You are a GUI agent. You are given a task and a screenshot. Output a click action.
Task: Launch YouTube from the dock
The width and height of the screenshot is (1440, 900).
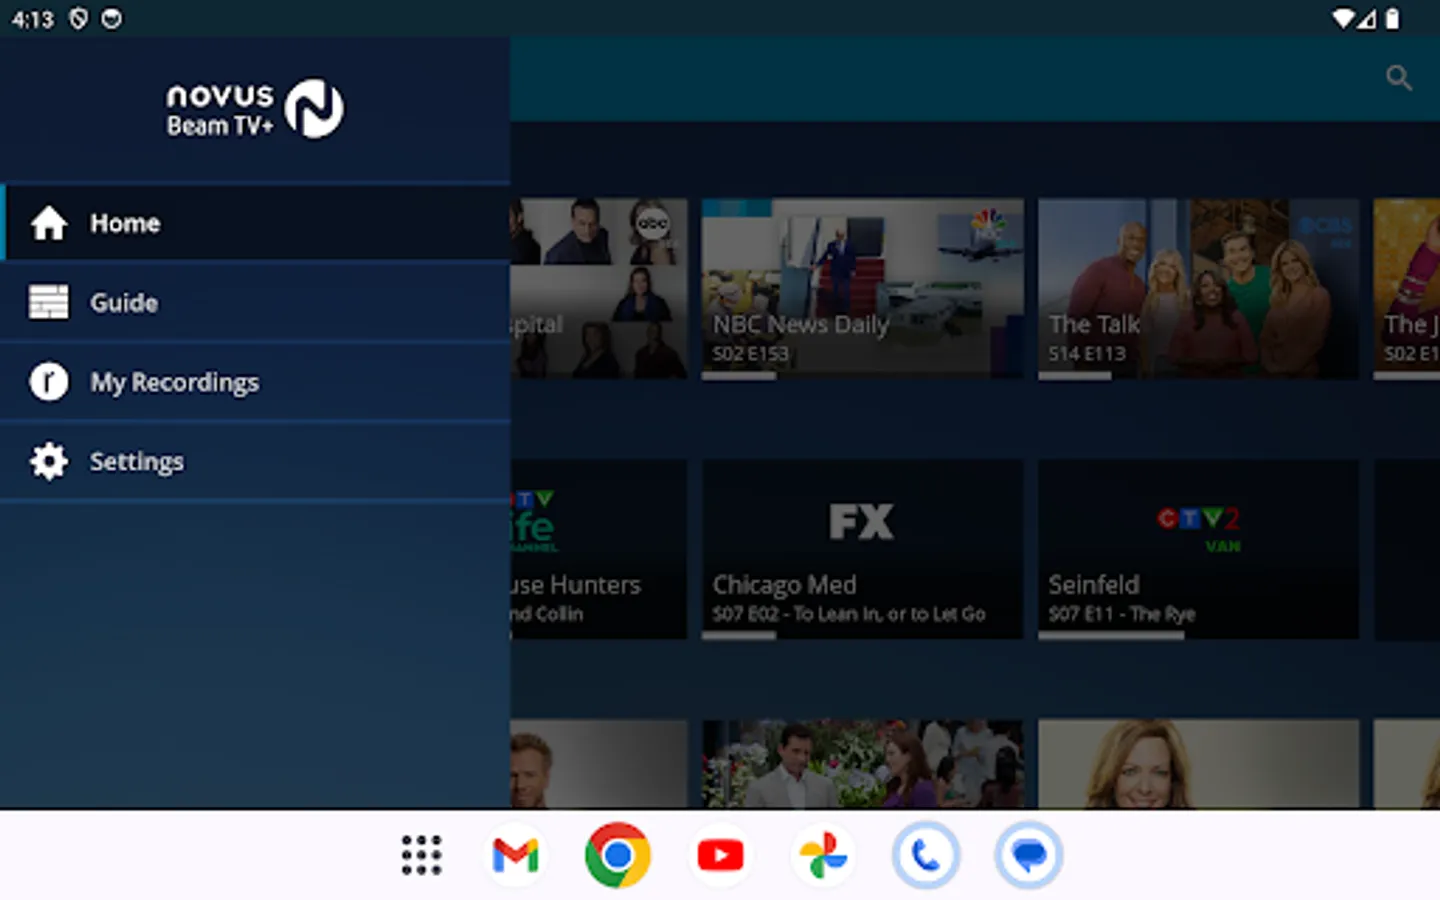pos(720,855)
